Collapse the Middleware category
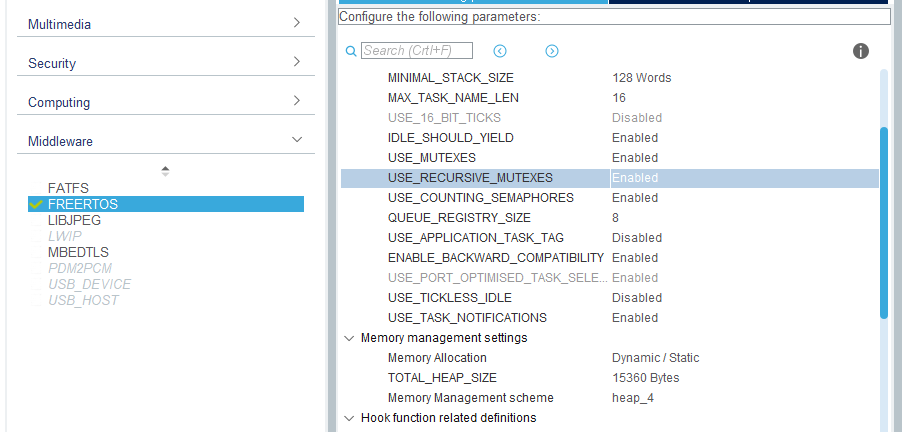 297,140
